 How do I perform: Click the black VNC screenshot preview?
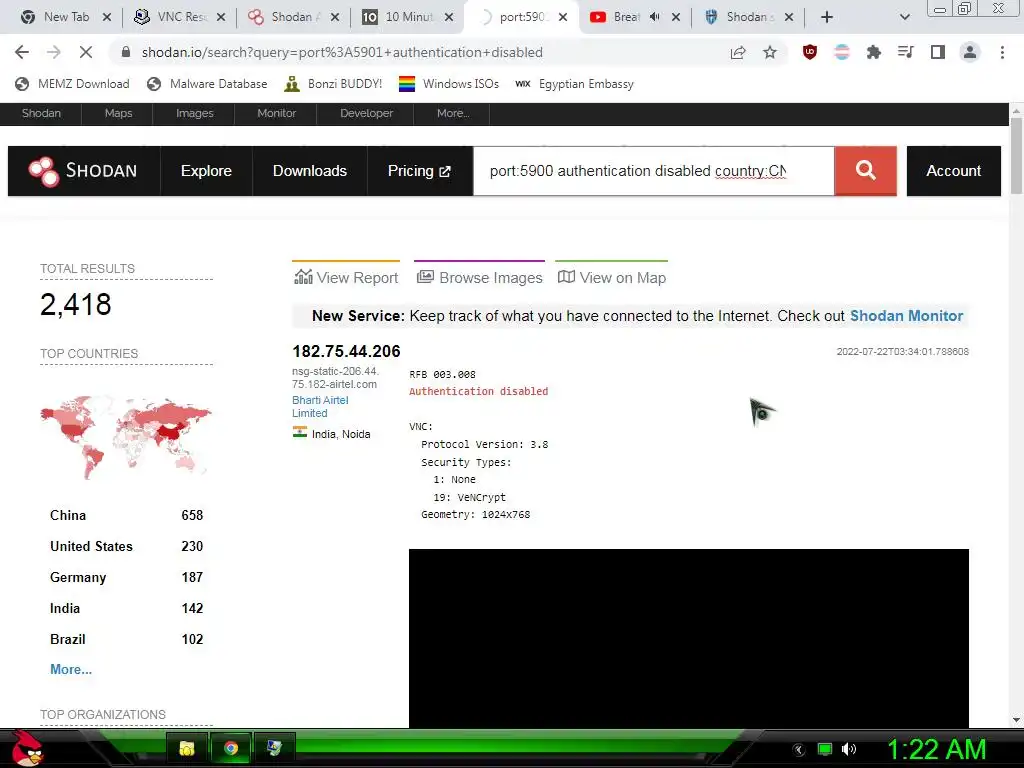tap(688, 638)
